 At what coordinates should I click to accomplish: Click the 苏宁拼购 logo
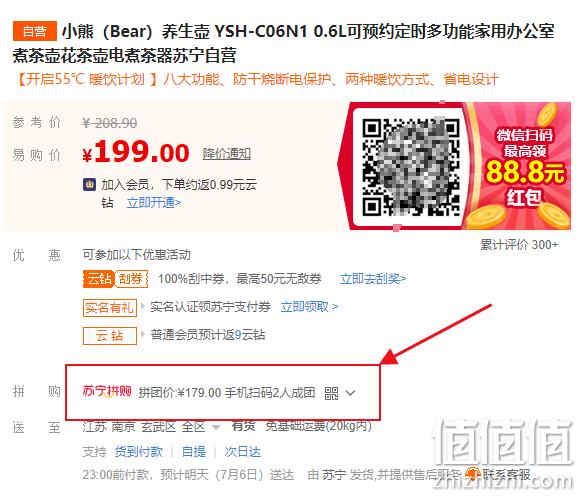tap(107, 391)
